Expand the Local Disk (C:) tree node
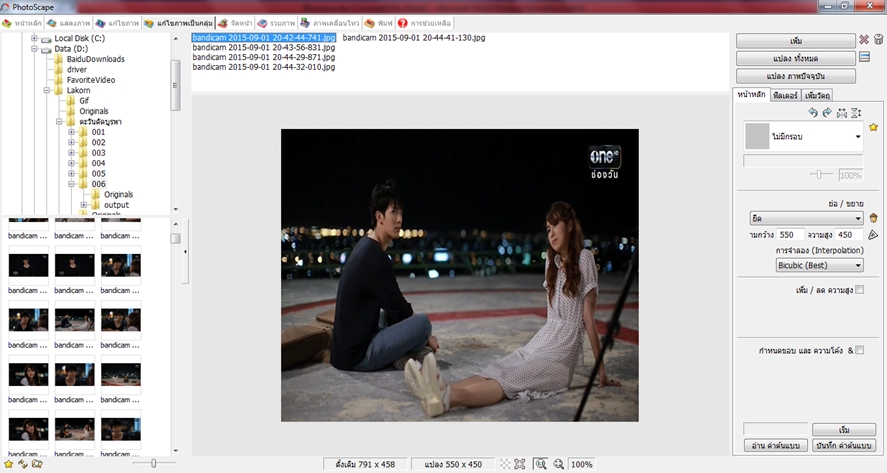This screenshot has width=887, height=473. [34, 38]
